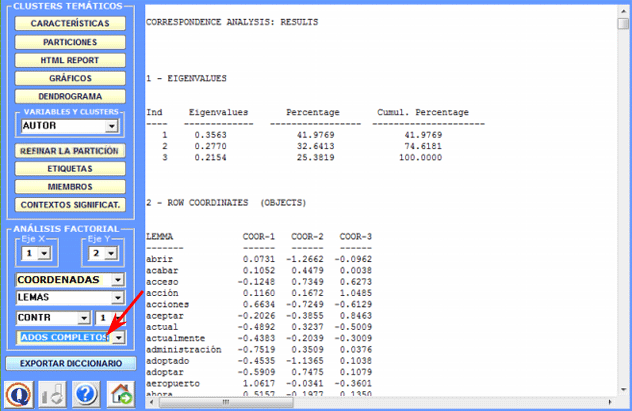Click value -1.2662 in the abrir row
Viewport: 632px width, 411px height.
[305, 259]
